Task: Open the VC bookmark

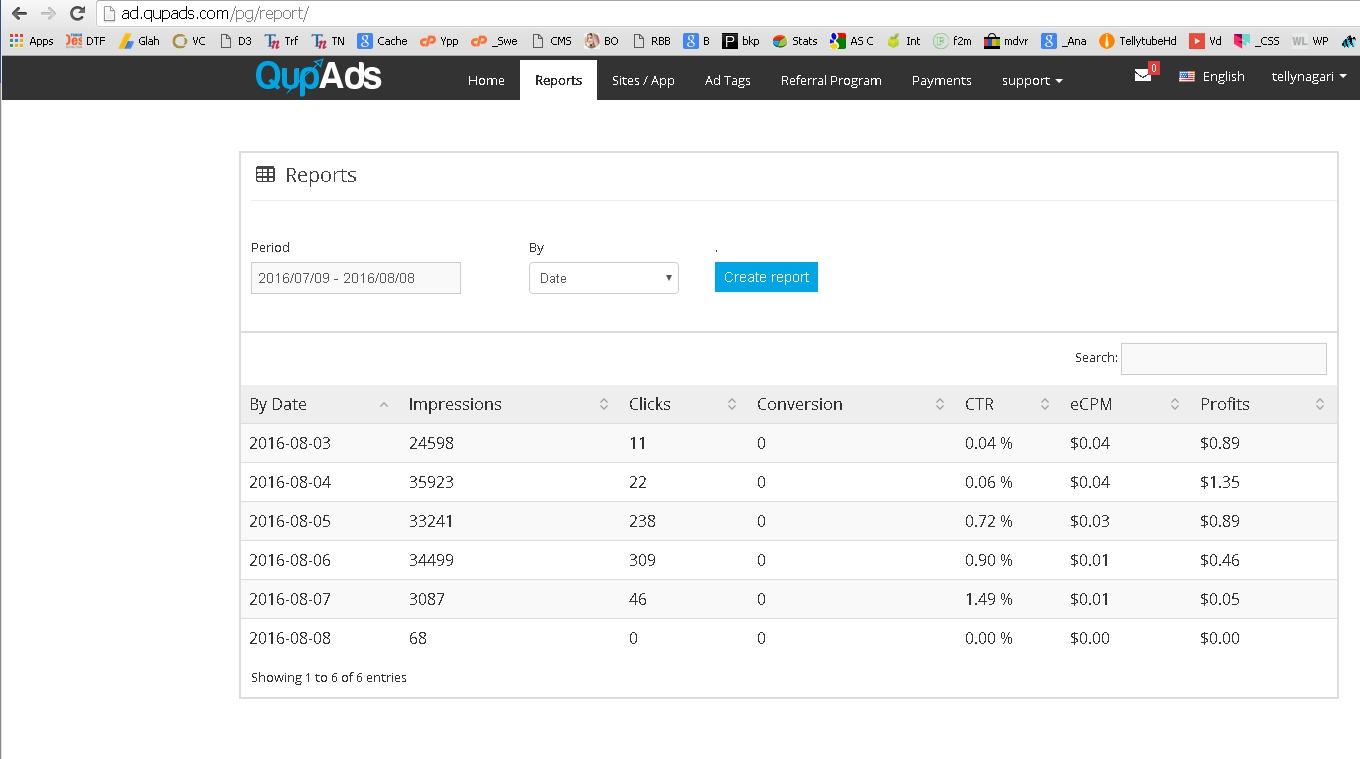Action: [x=189, y=41]
